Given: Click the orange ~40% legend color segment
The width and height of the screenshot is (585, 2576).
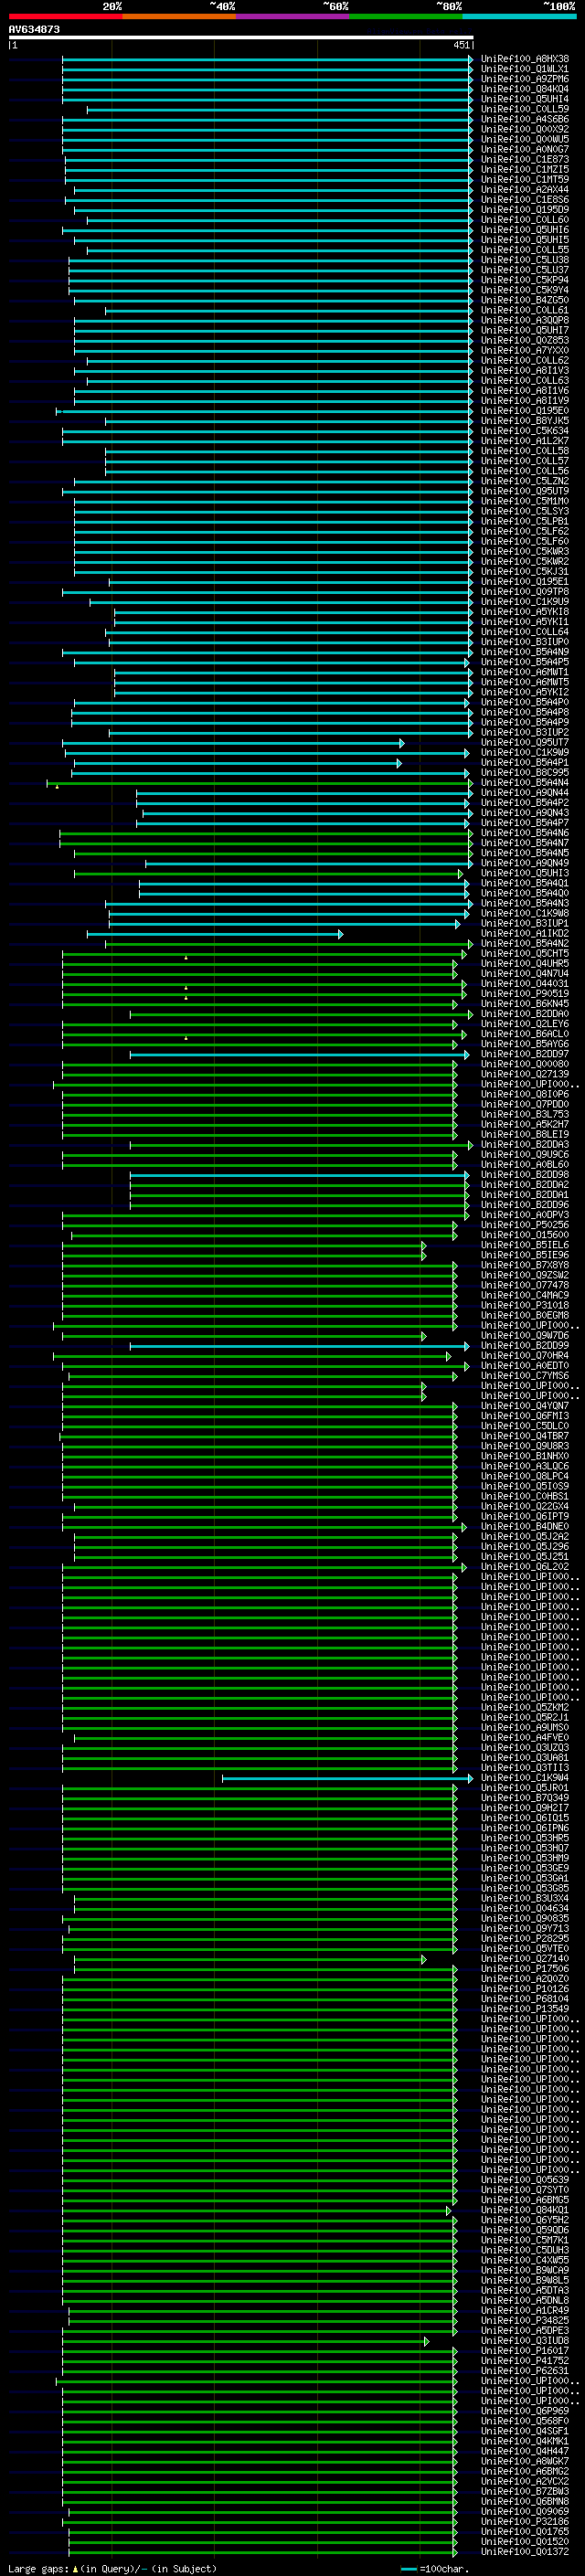Looking at the screenshot, I should coord(179,16).
